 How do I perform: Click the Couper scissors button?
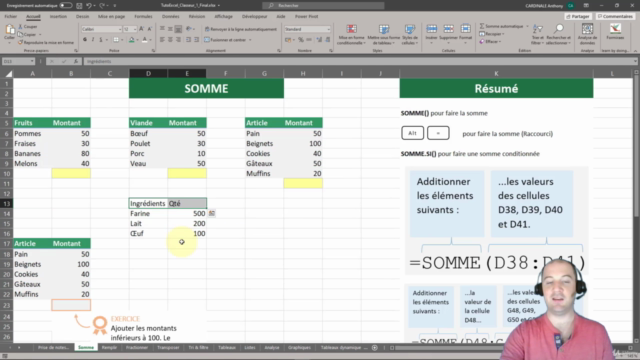(x=27, y=27)
